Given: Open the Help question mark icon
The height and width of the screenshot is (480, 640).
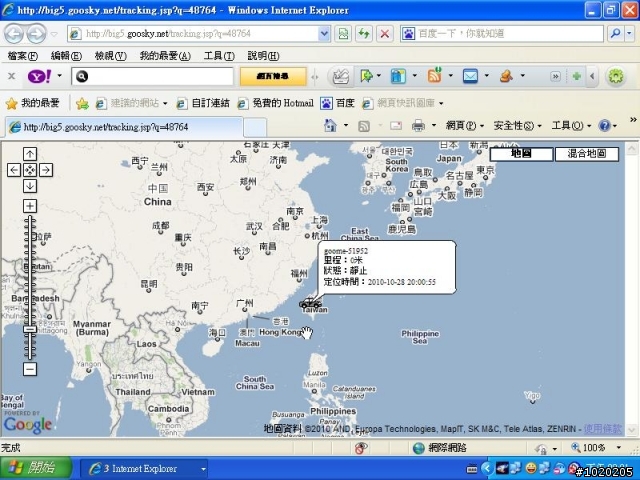Looking at the screenshot, I should (604, 126).
